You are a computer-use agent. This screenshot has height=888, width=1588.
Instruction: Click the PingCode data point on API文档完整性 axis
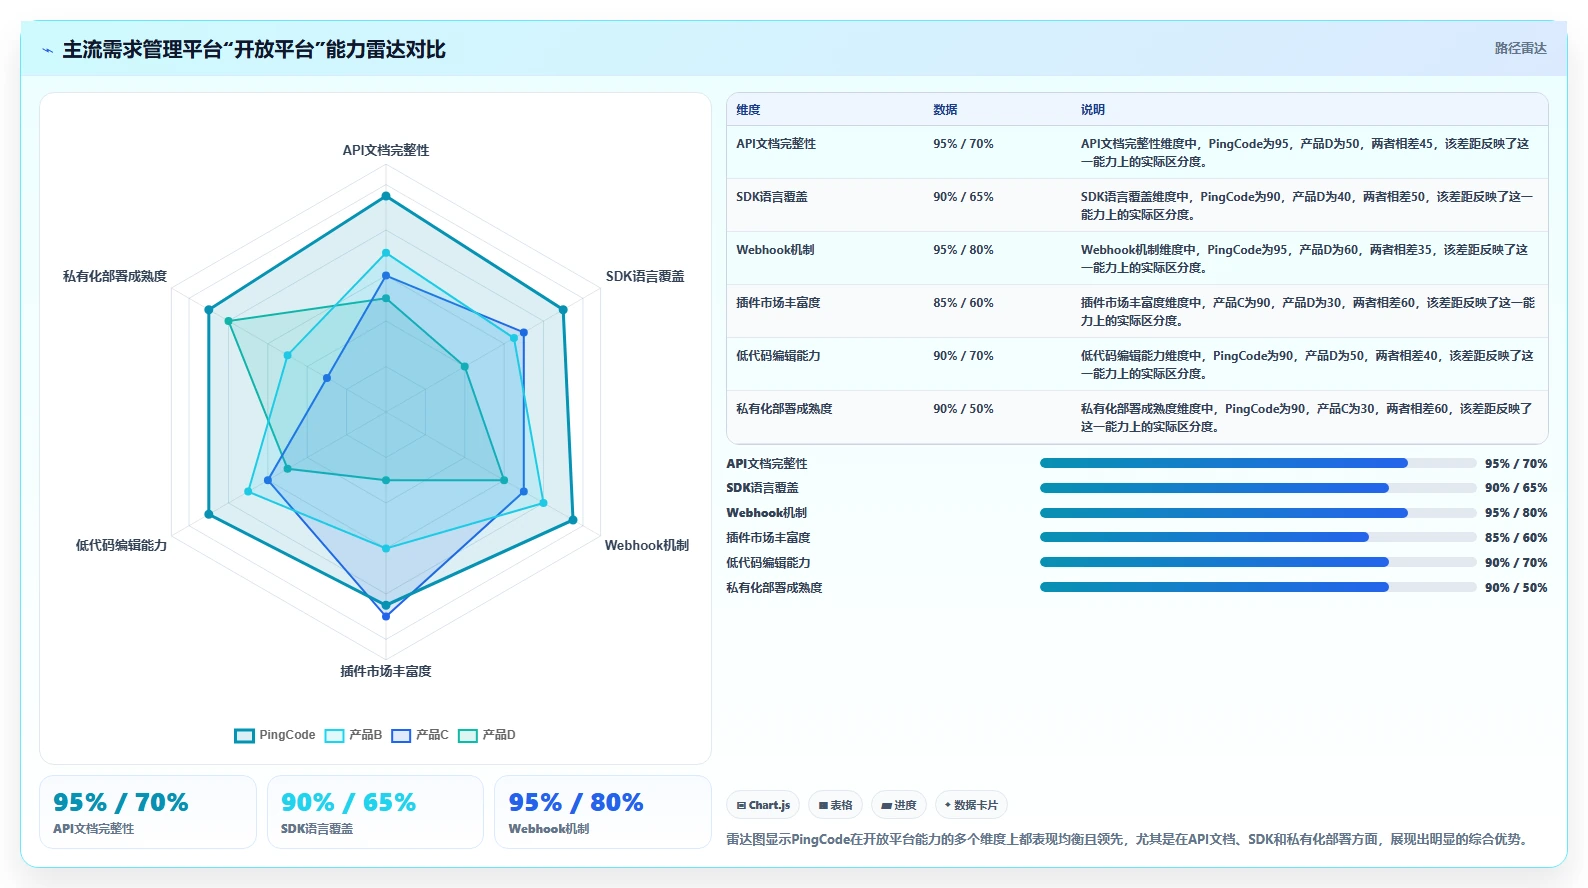pyautogui.click(x=386, y=196)
